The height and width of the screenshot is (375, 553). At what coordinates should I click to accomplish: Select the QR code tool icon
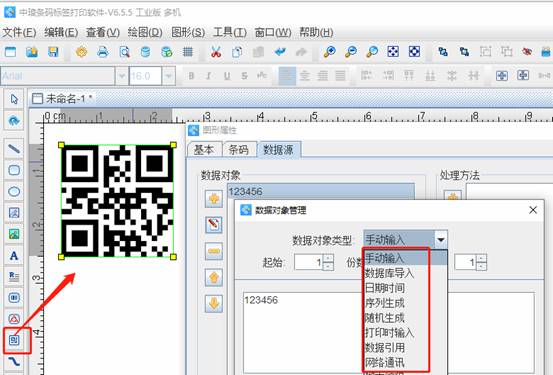14,340
